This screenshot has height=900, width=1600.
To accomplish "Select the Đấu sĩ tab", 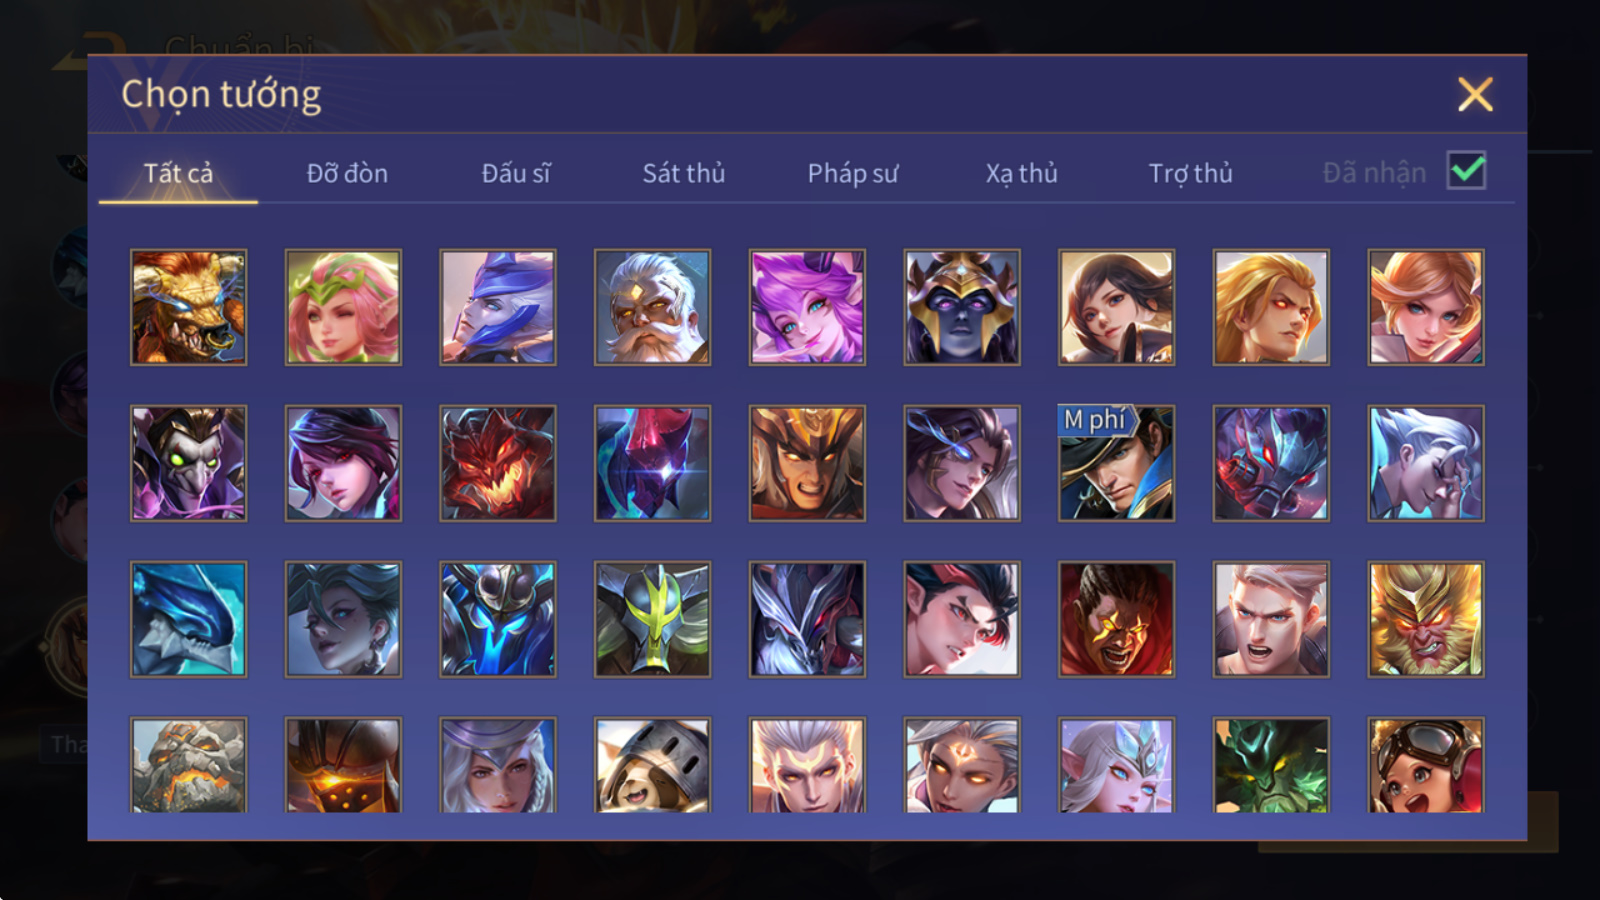I will pyautogui.click(x=516, y=173).
